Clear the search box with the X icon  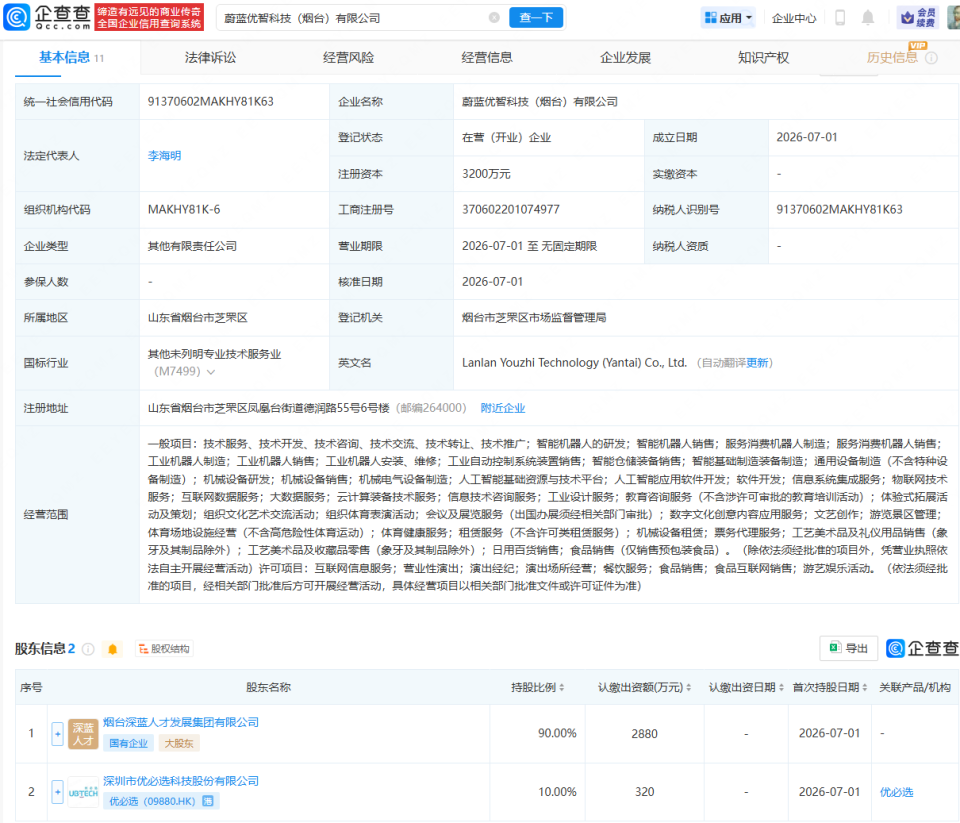[494, 18]
